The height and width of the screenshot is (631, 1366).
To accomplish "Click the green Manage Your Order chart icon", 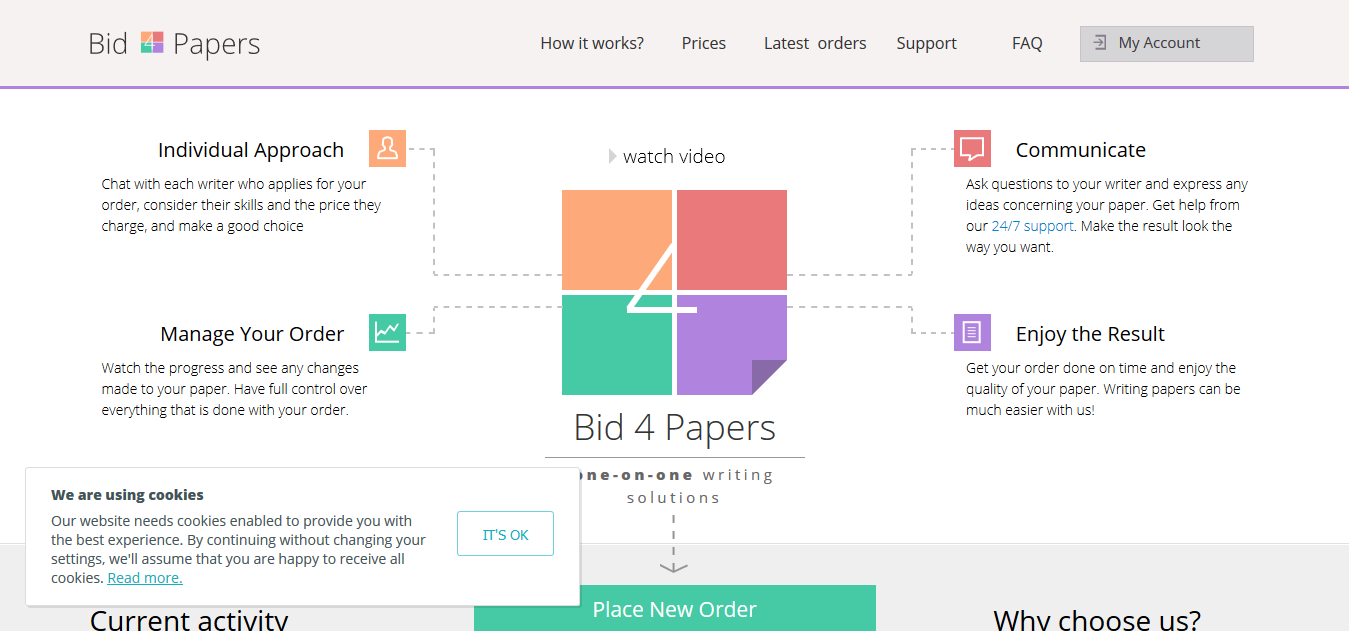I will (x=387, y=332).
